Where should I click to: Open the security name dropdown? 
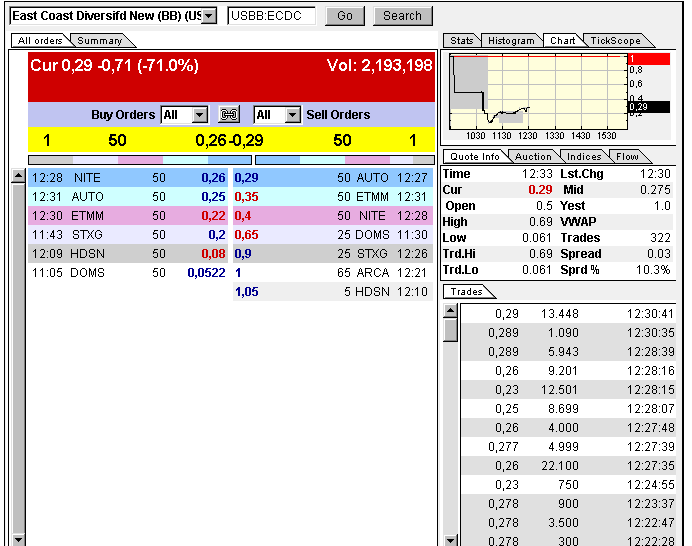point(208,16)
